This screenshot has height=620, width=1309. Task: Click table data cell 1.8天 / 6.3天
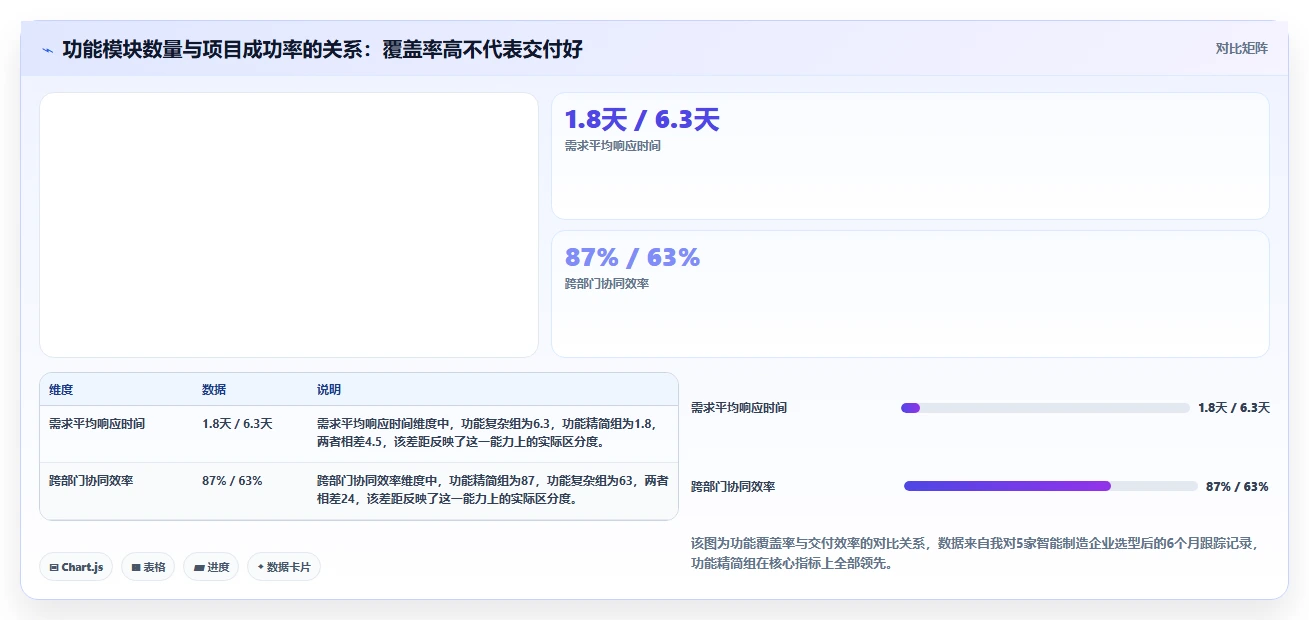click(237, 424)
